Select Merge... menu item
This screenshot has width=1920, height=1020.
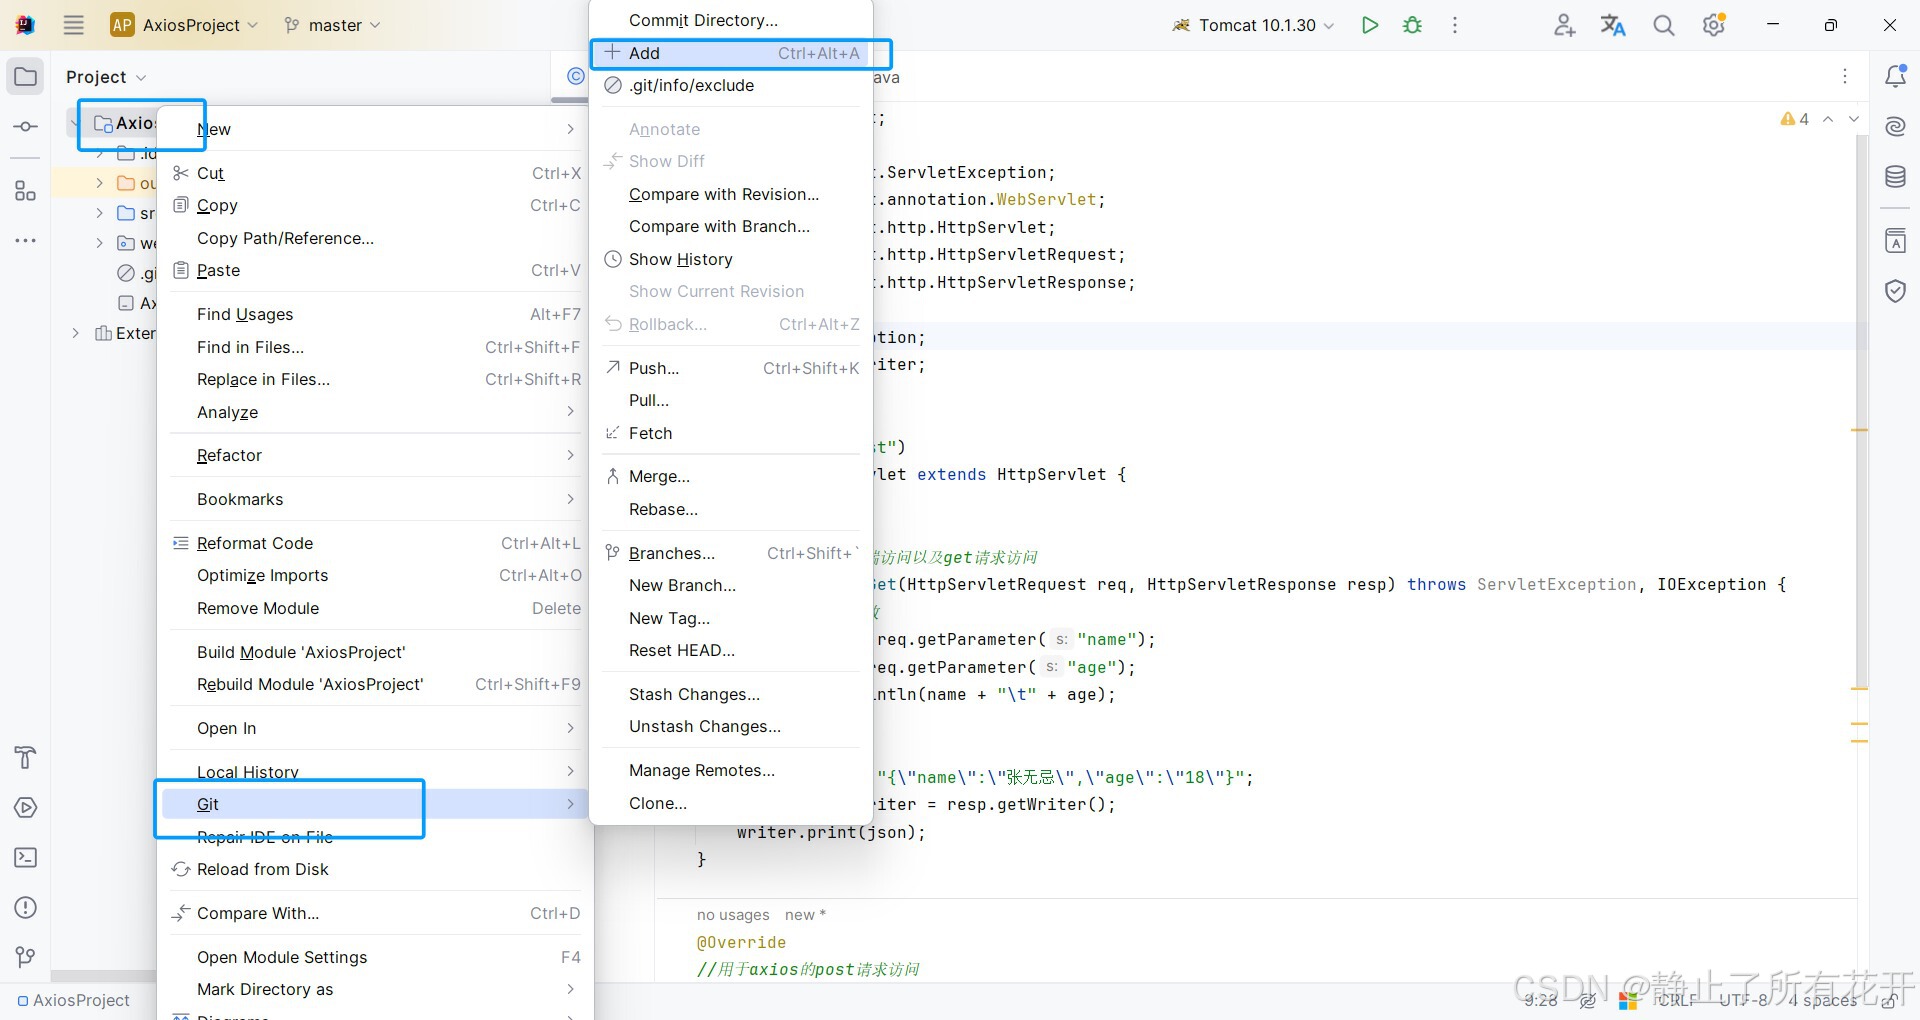coord(731,476)
